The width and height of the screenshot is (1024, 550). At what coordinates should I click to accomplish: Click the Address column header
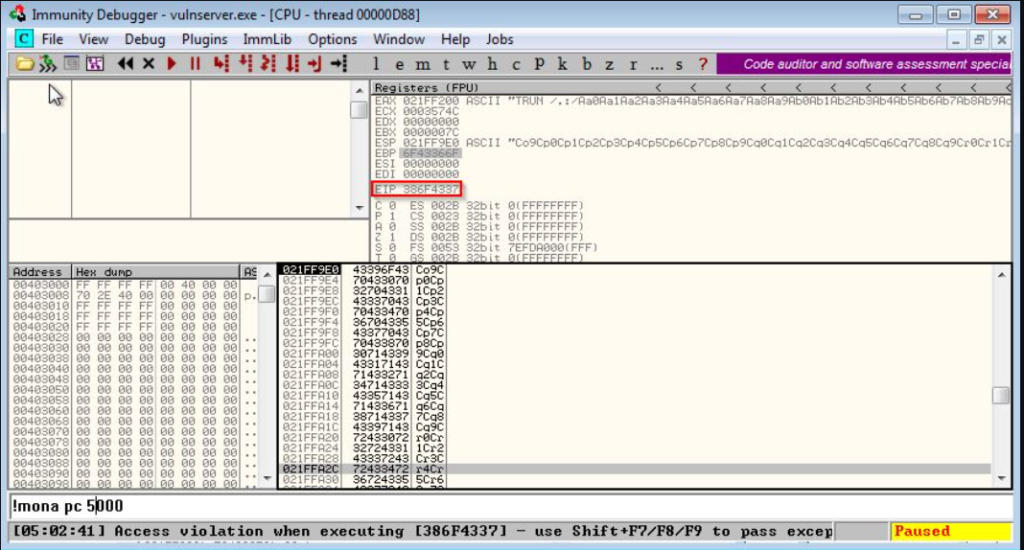[x=39, y=272]
